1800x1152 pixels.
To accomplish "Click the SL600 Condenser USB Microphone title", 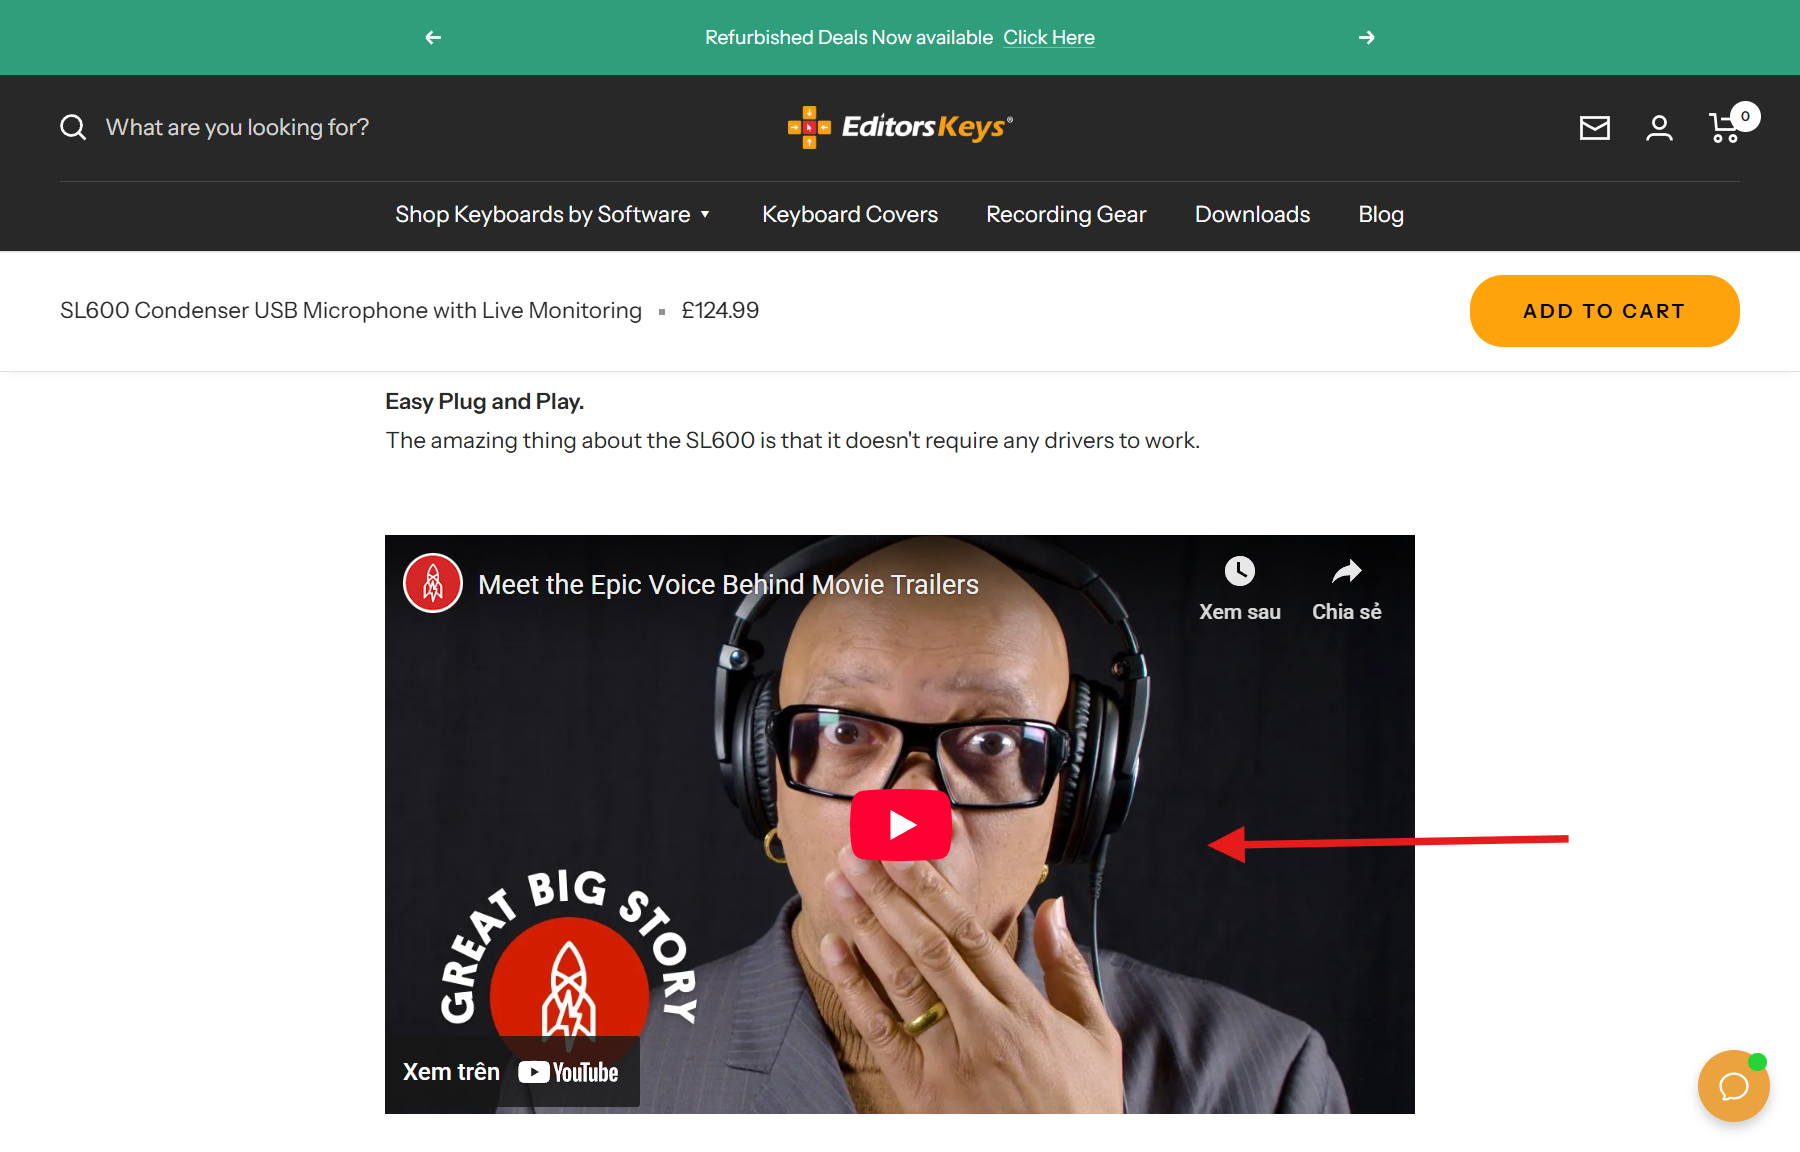I will coord(351,311).
